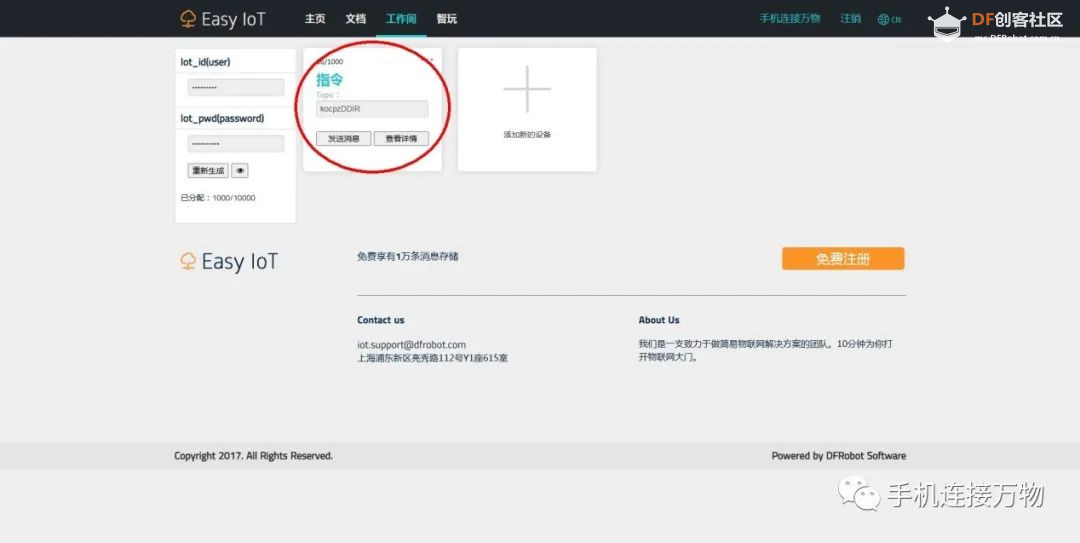This screenshot has width=1080, height=543.
Task: Click the About Us heading
Action: tap(658, 320)
